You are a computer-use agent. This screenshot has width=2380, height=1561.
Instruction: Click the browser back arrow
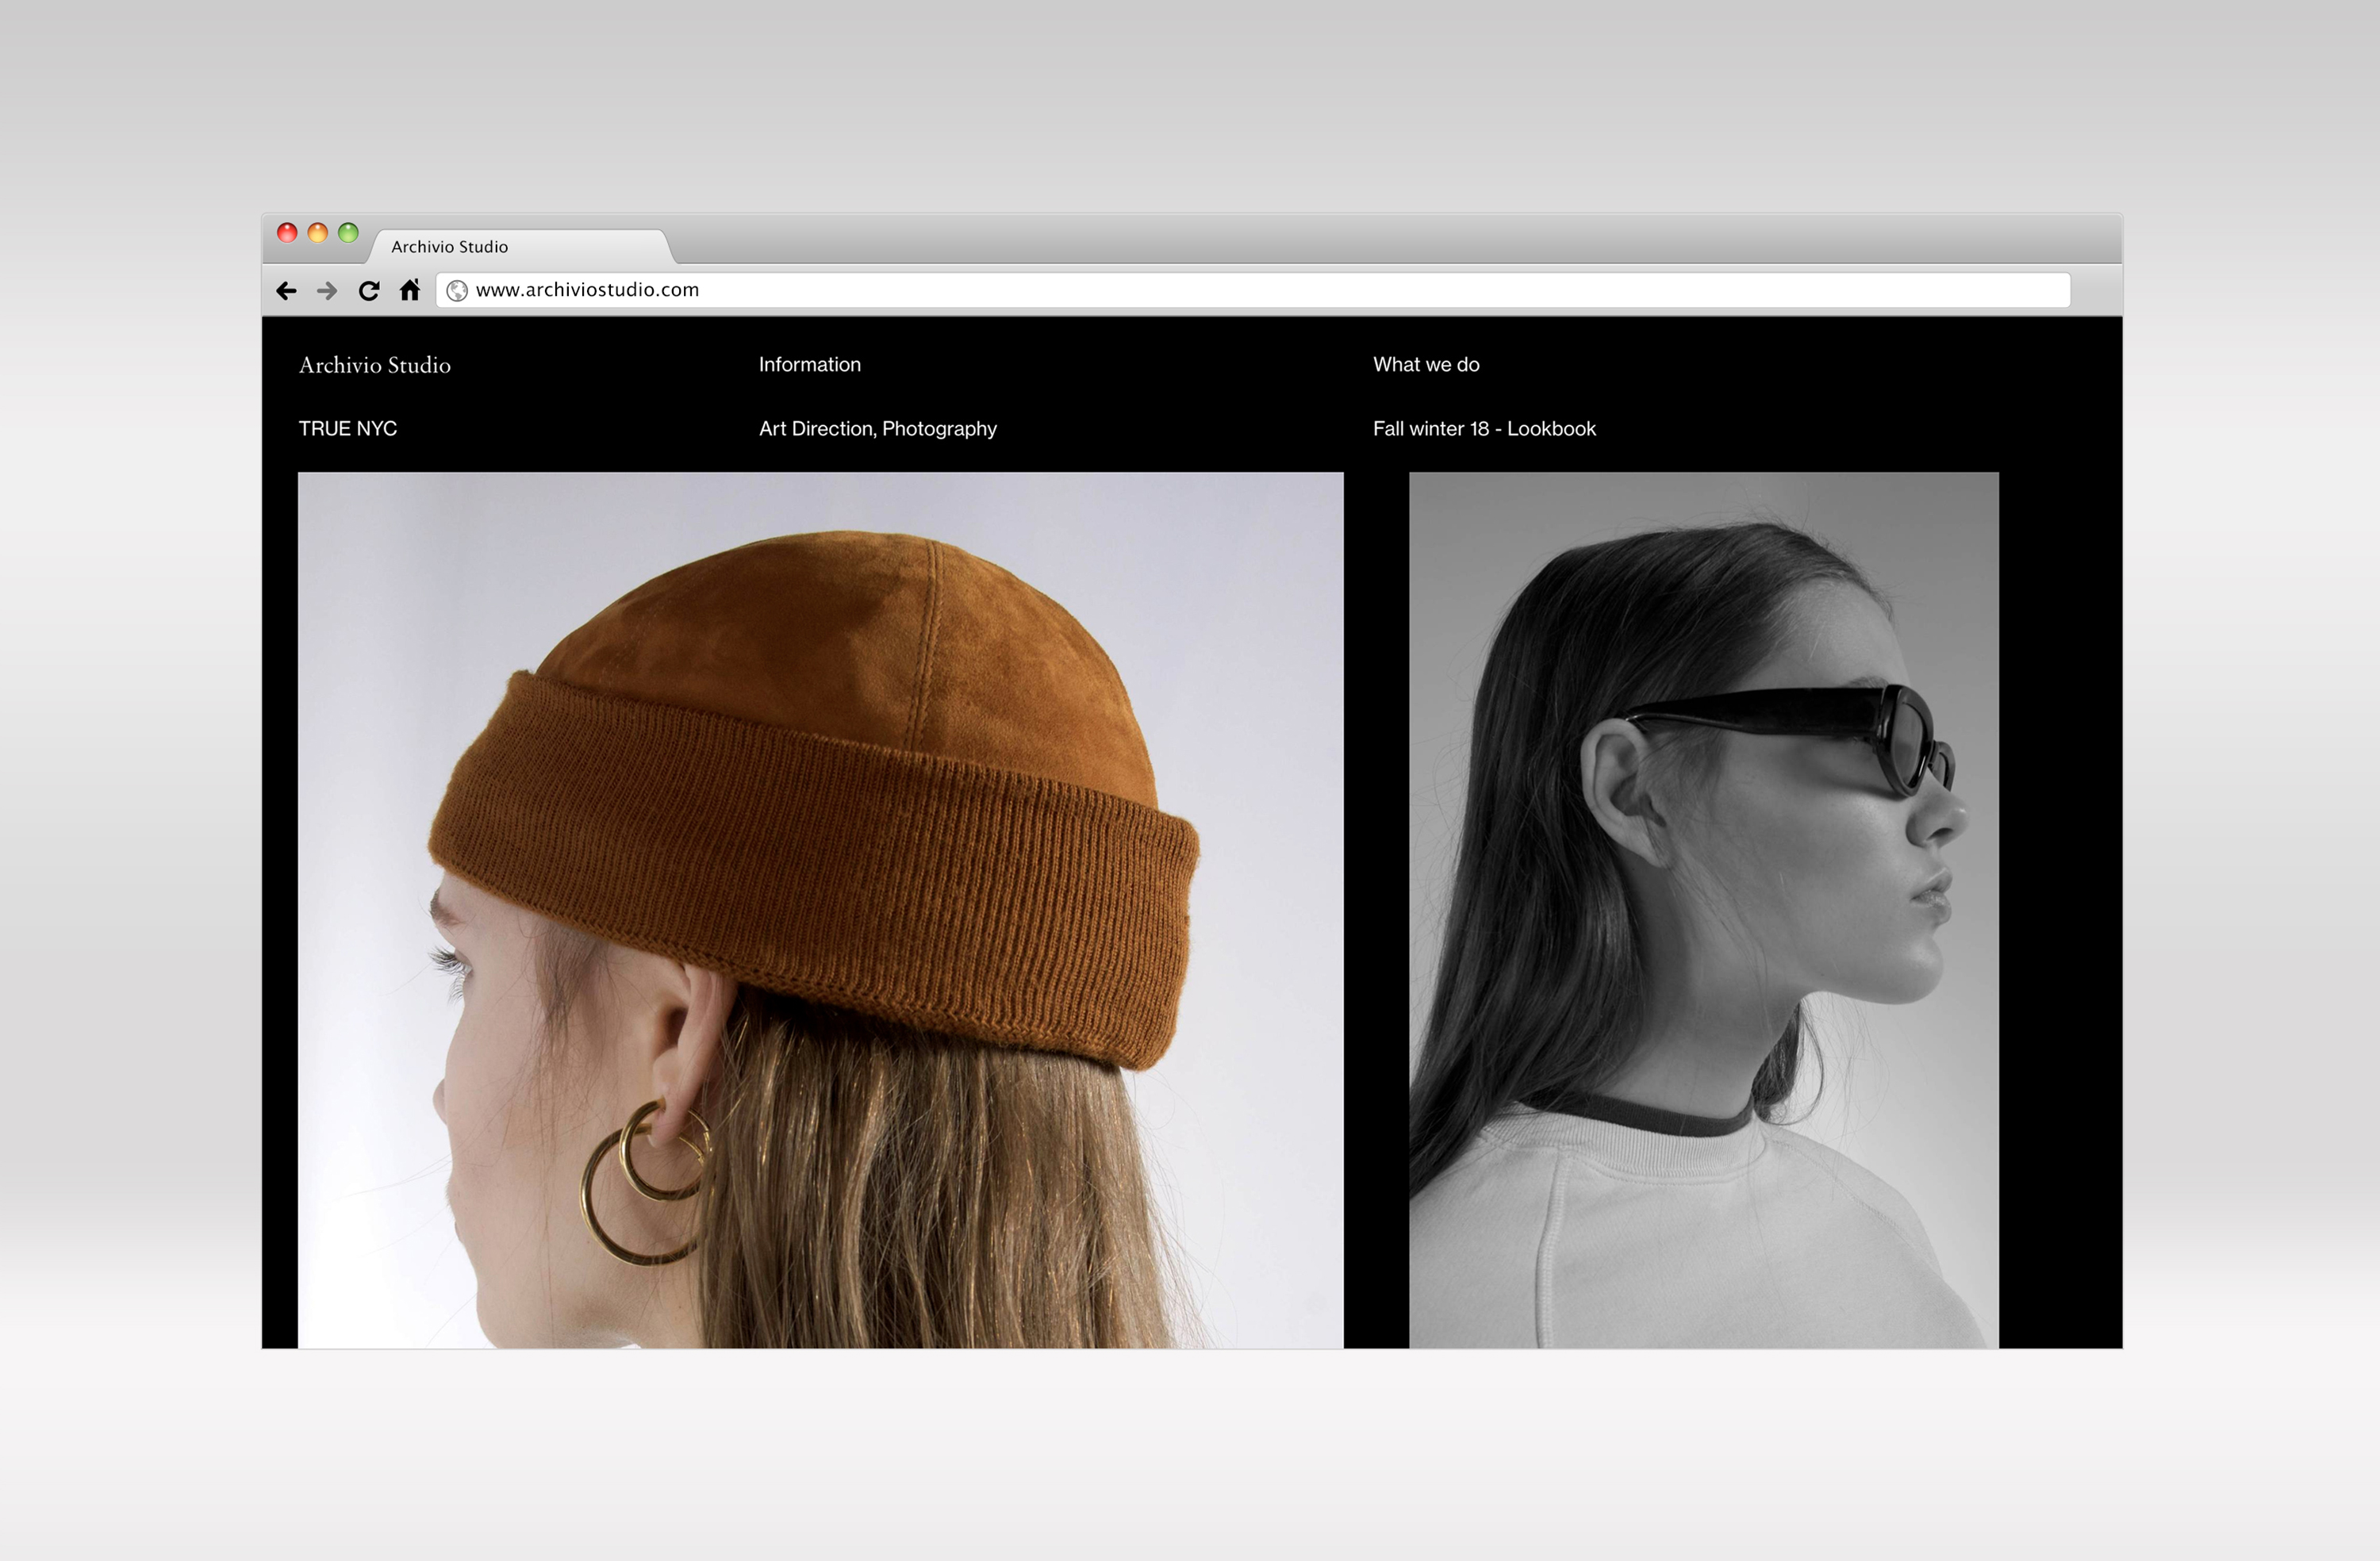pos(286,291)
